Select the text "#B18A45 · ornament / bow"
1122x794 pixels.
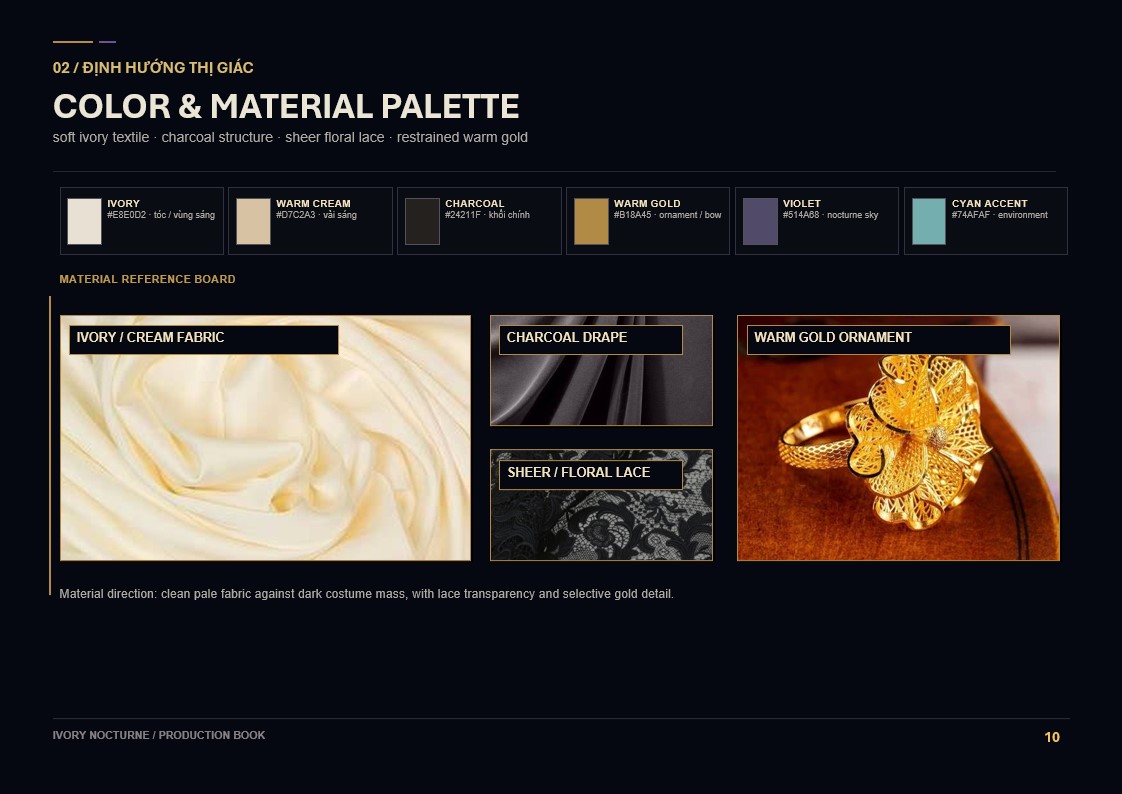(668, 215)
